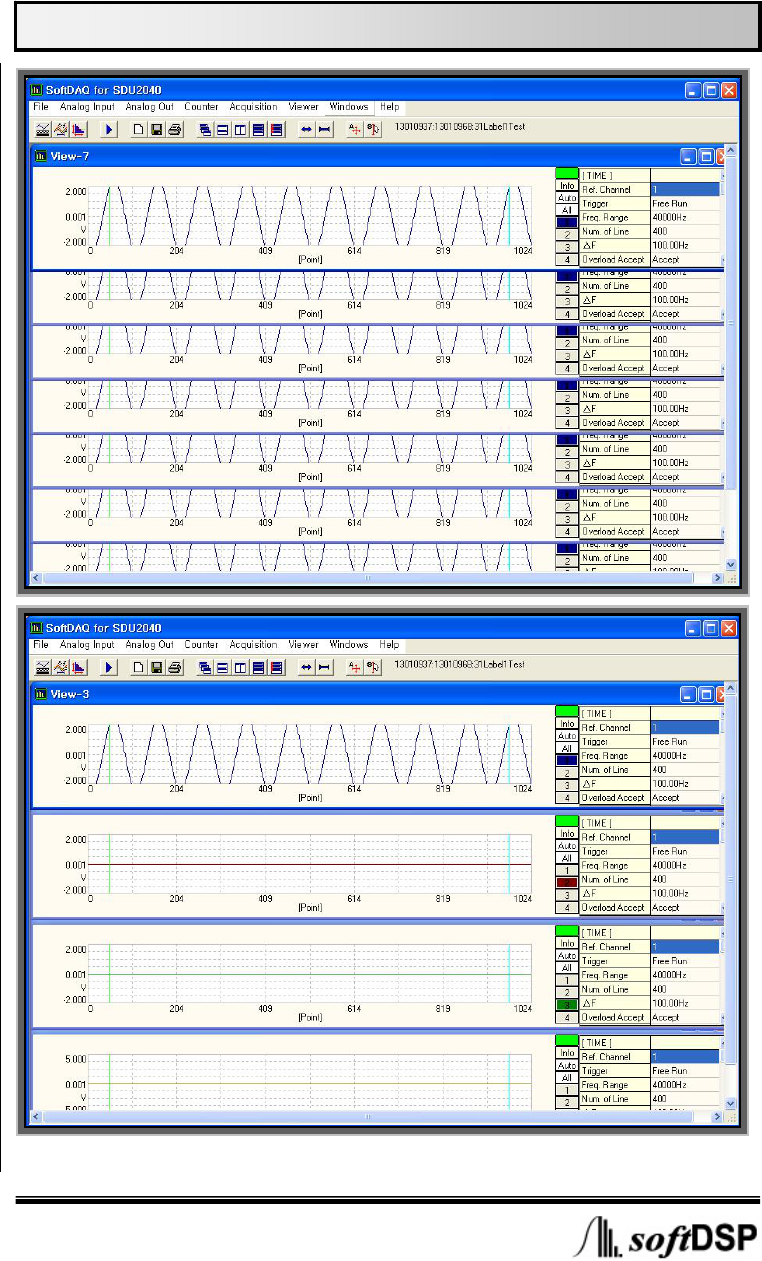This screenshot has height=1261, width=762.
Task: Click the cascade windows icon in View-7 window toolbar
Action: tap(205, 129)
